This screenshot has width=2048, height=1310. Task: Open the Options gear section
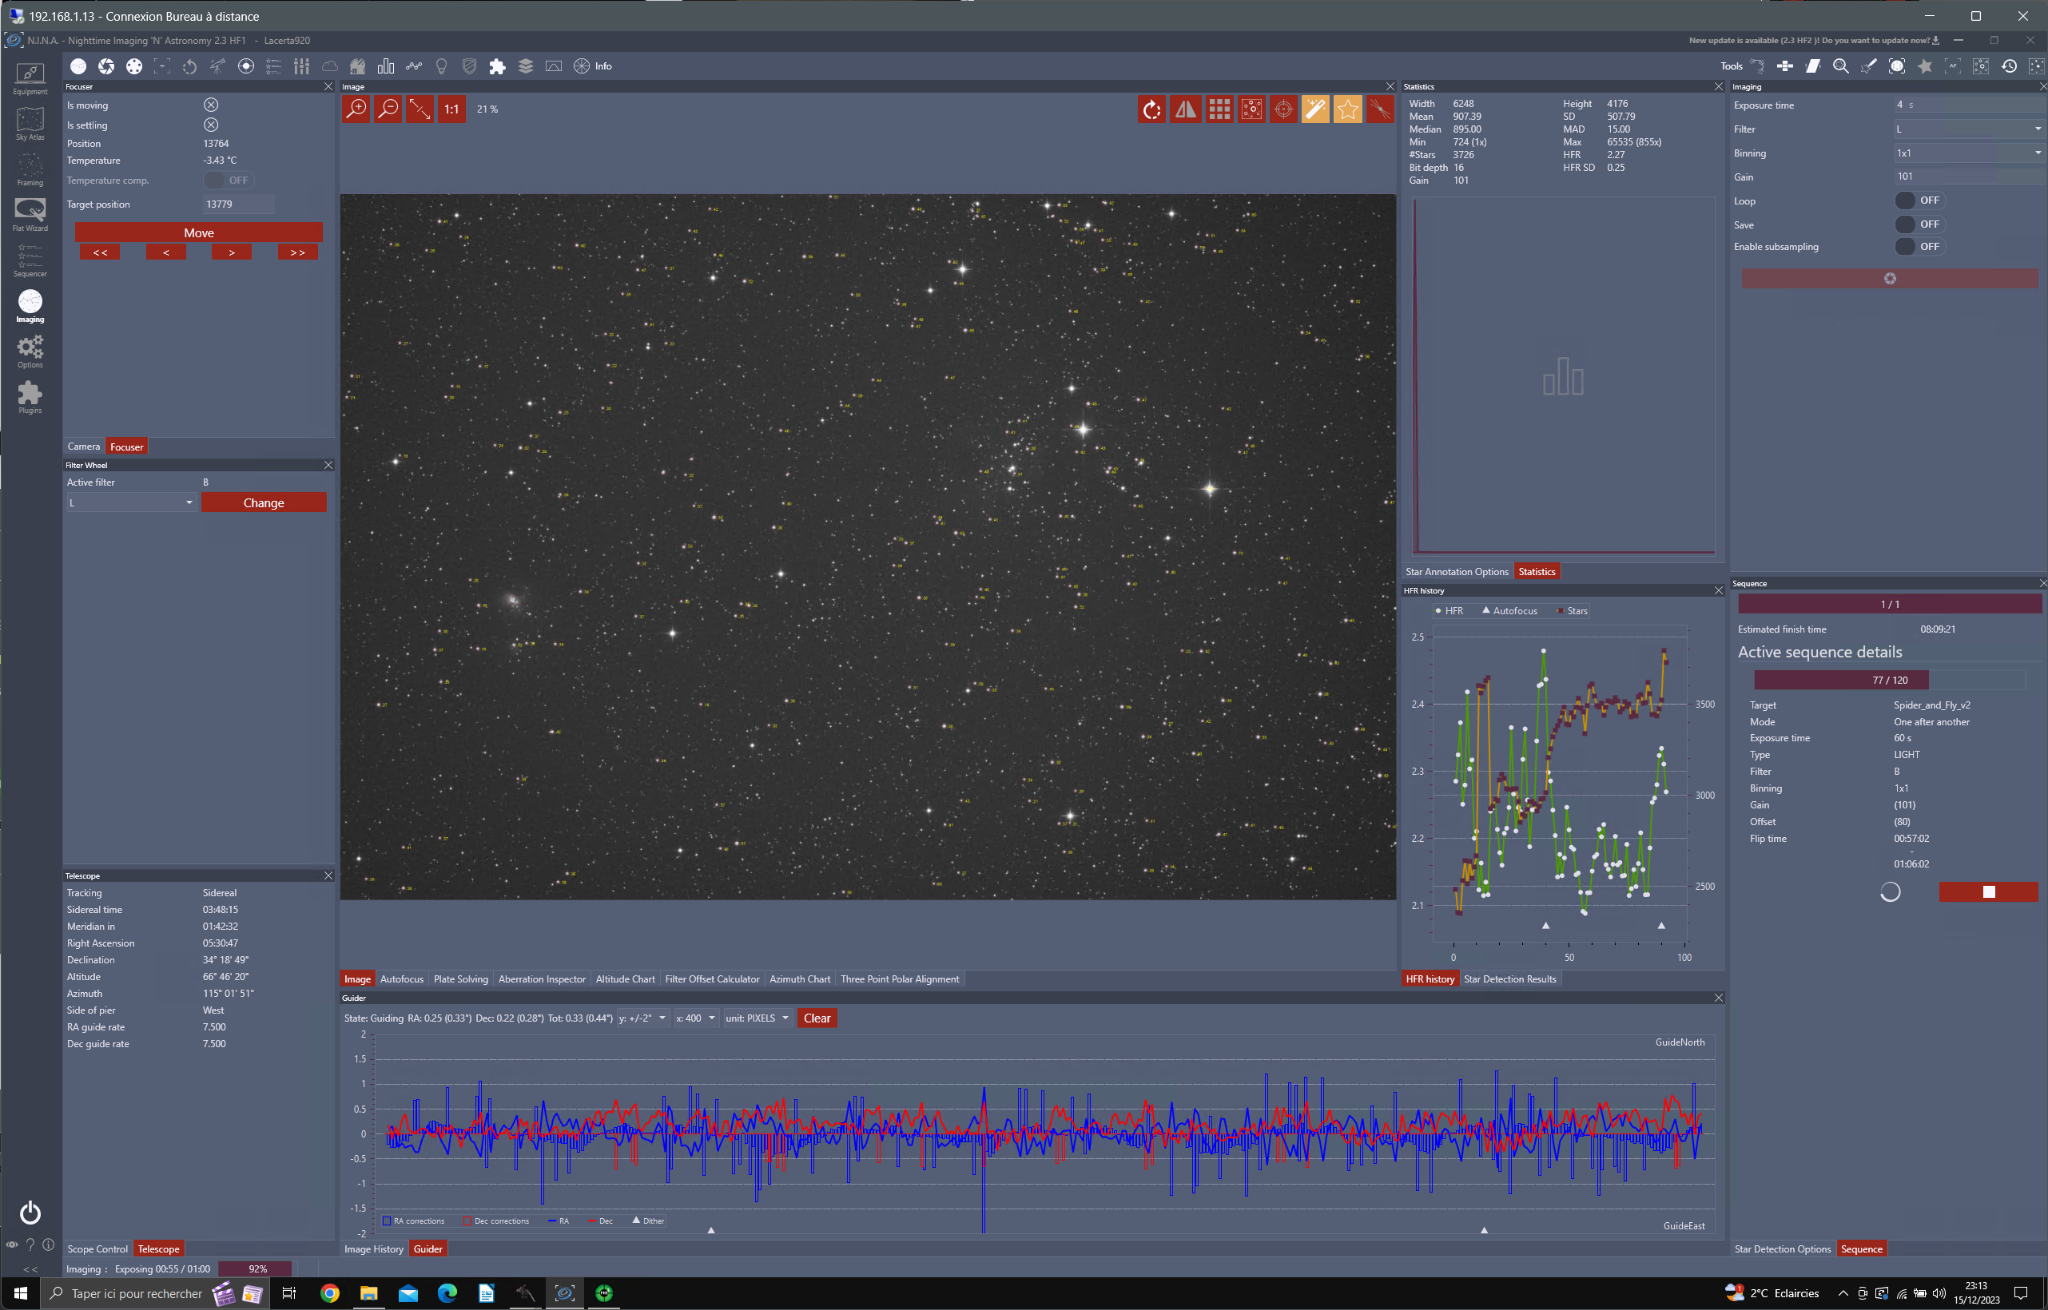pyautogui.click(x=30, y=351)
